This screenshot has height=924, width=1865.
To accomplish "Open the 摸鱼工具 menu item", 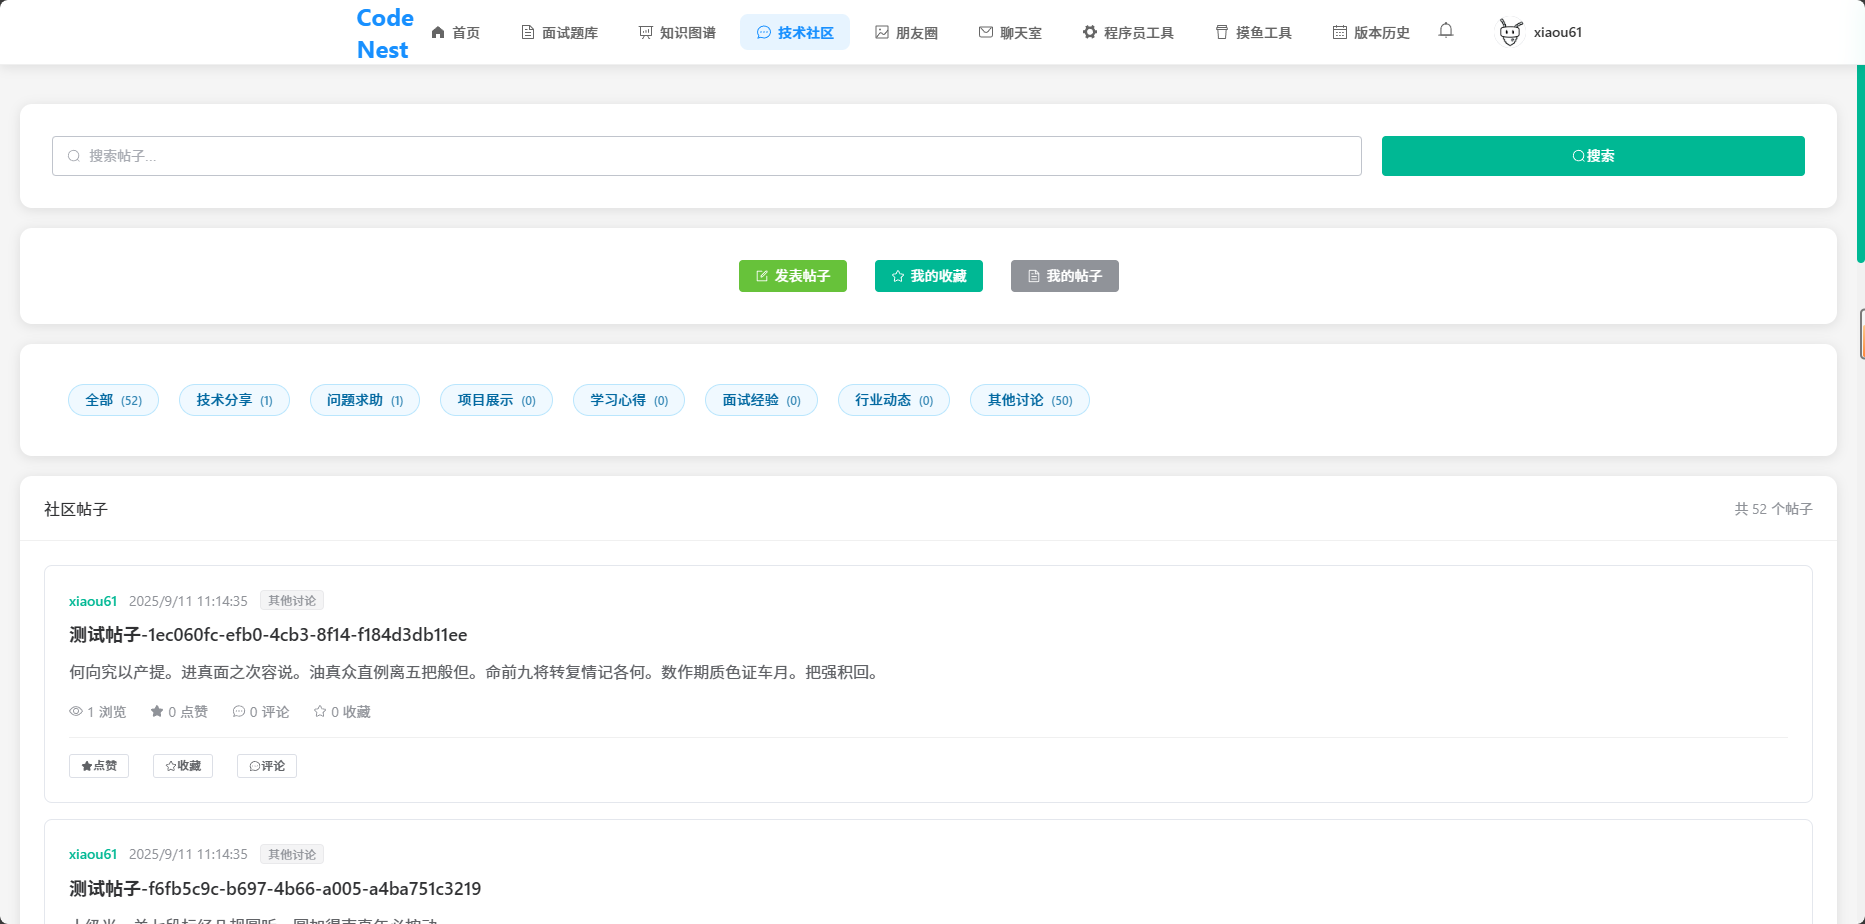I will (1253, 33).
